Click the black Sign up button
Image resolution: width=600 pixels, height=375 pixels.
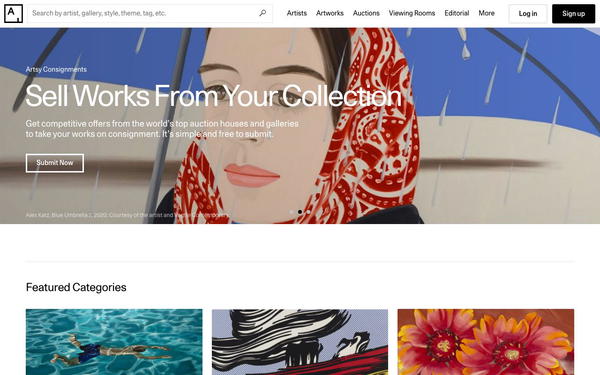(573, 13)
